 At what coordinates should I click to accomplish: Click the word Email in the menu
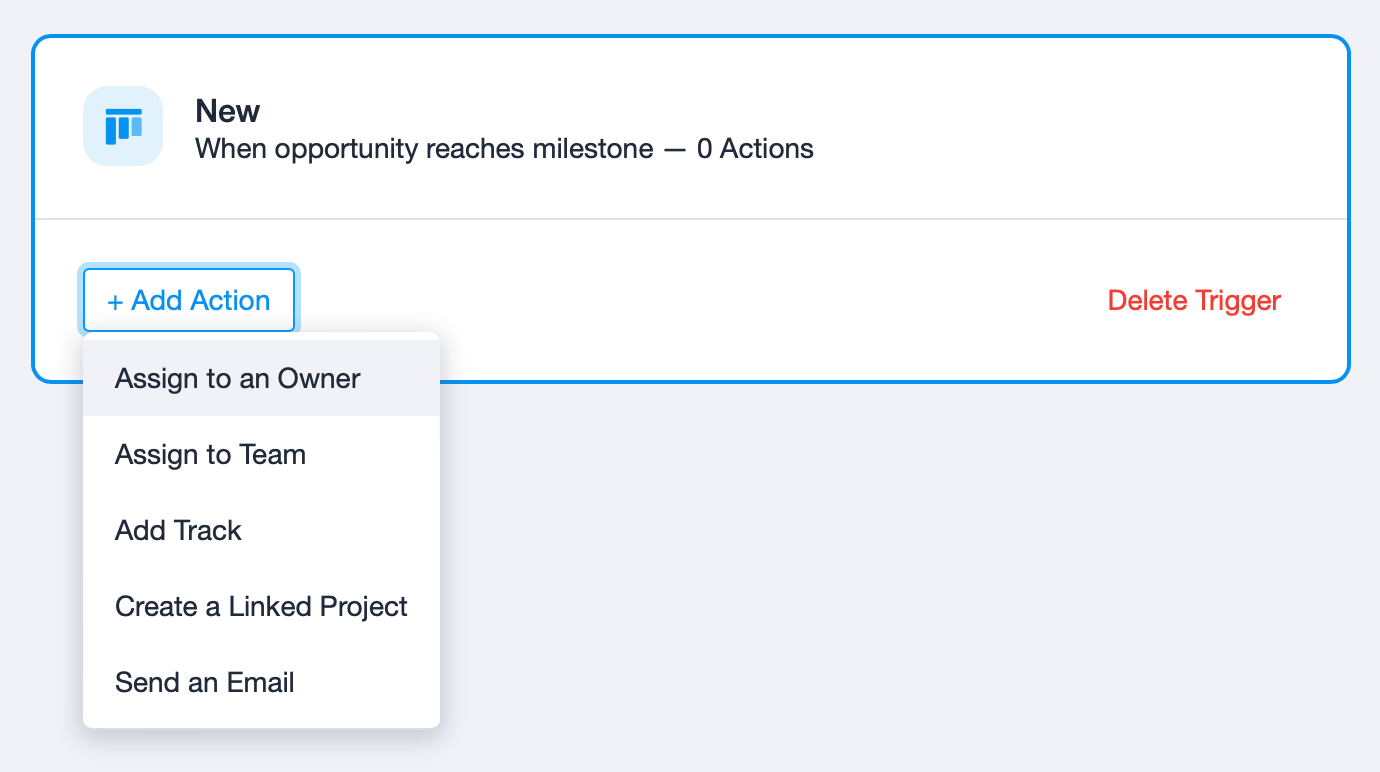(x=259, y=682)
